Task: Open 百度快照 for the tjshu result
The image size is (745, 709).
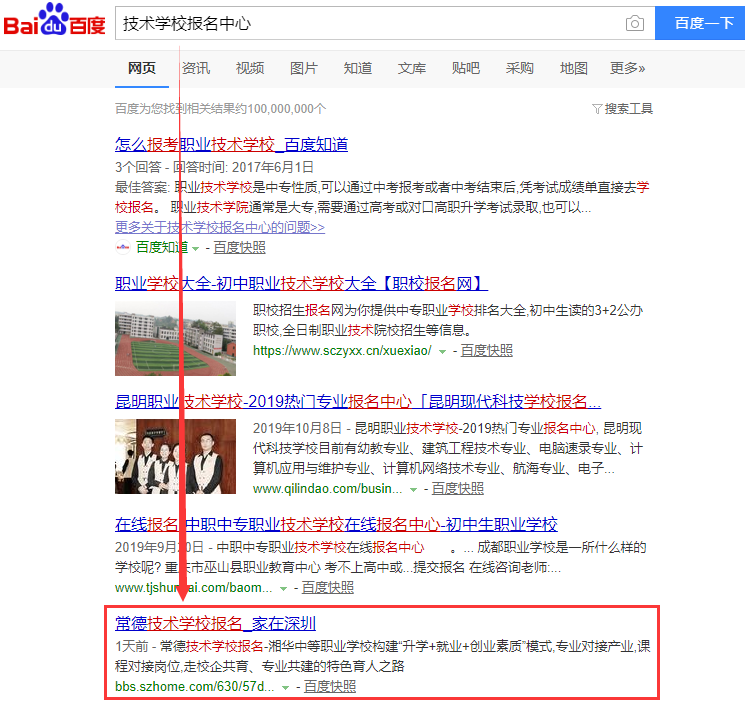Action: click(x=328, y=587)
